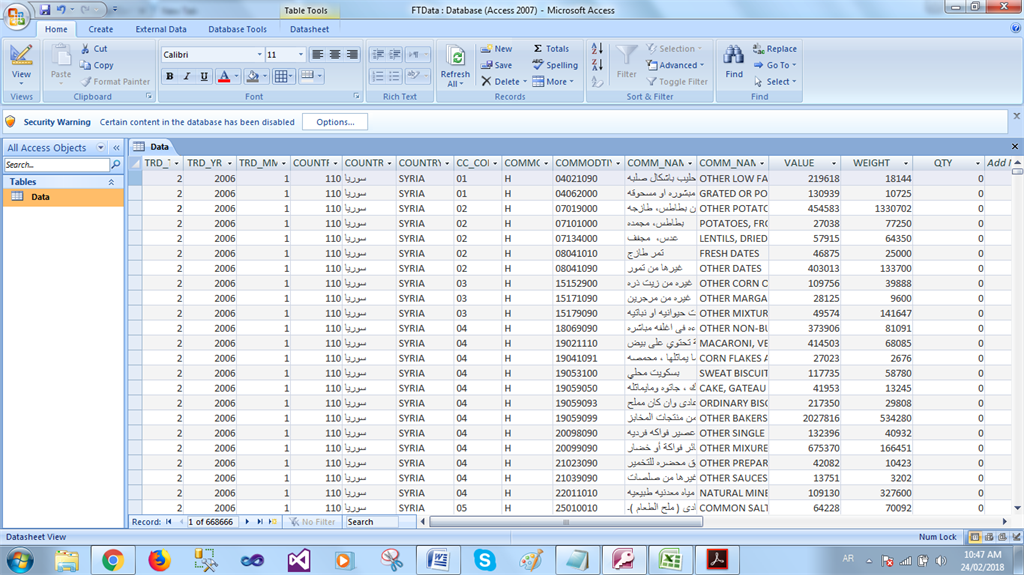Screen dimensions: 1024x575
Task: Open the font name dropdown
Action: pos(259,55)
